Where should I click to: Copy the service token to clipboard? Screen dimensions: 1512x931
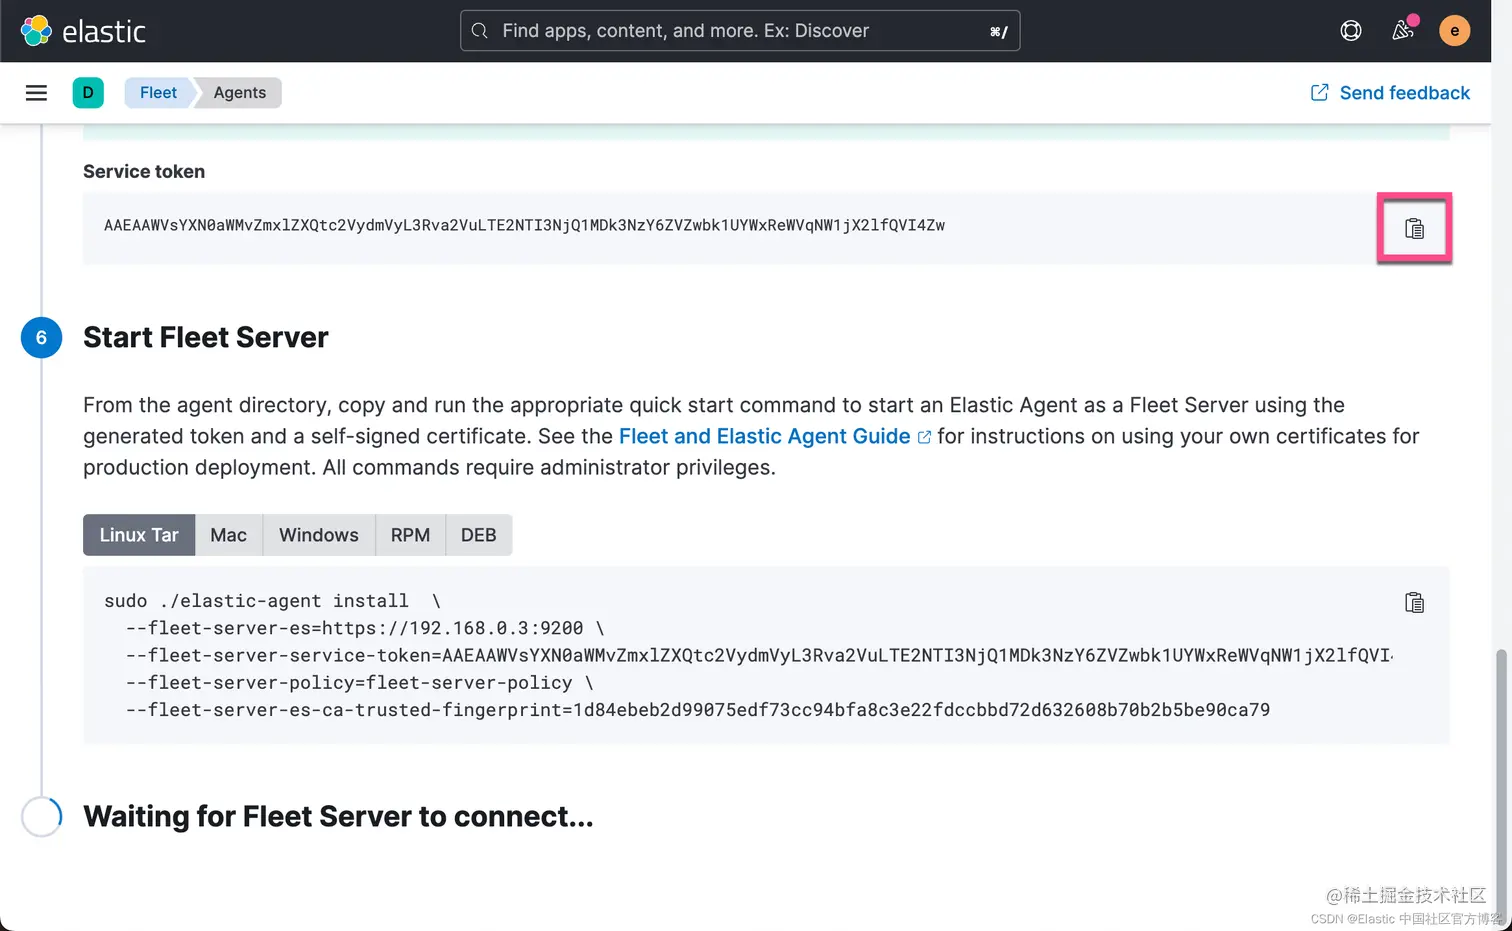1414,229
